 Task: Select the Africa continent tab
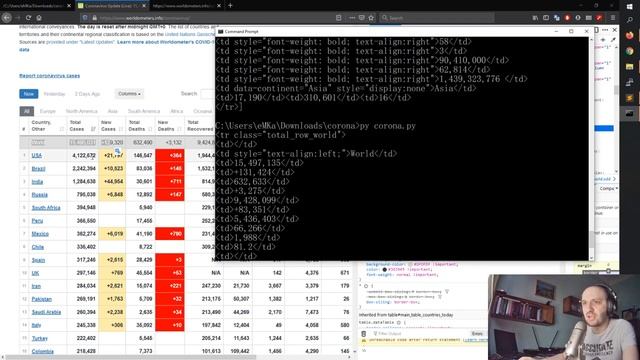[176, 111]
